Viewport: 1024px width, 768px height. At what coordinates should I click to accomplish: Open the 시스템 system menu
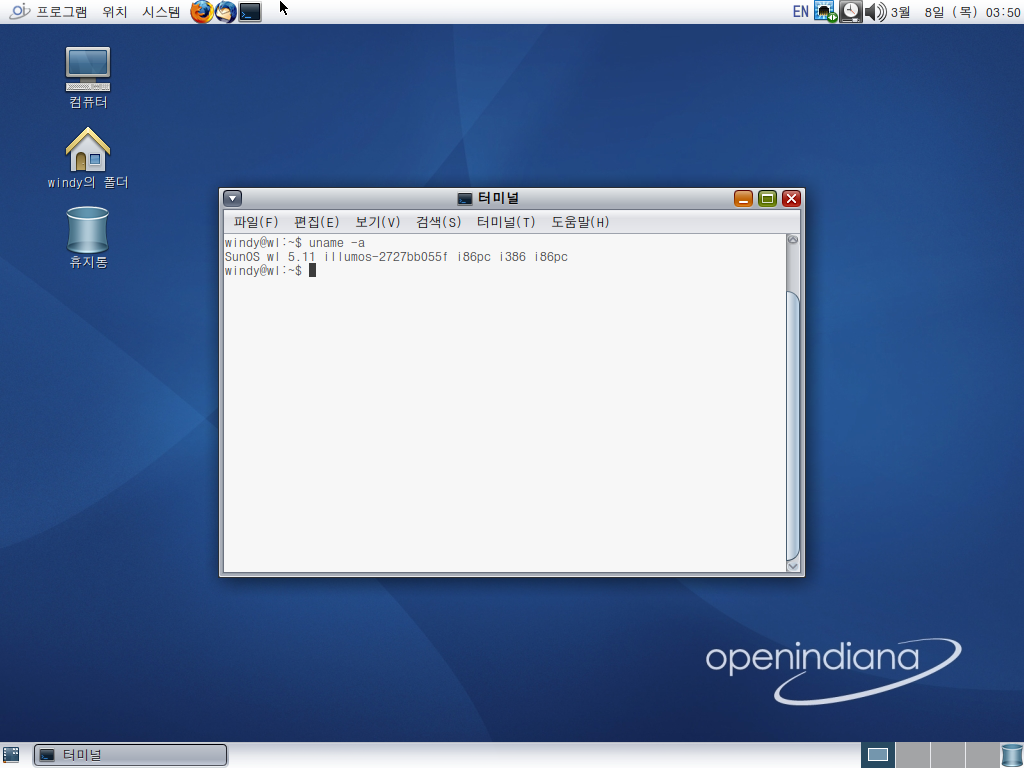[161, 12]
